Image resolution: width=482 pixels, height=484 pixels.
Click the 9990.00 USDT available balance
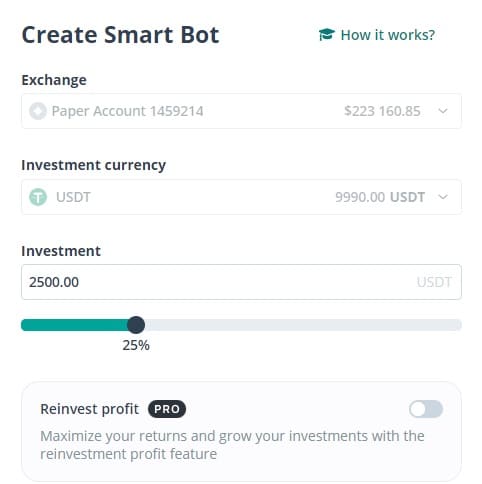[x=380, y=197]
